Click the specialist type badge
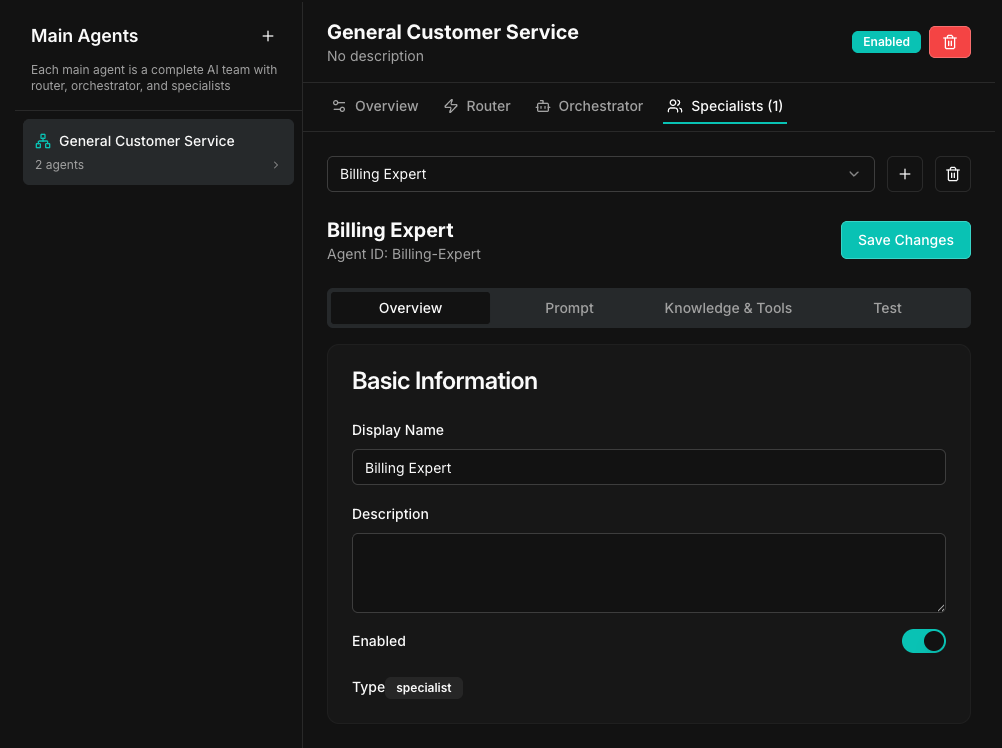1002x748 pixels. pos(424,688)
